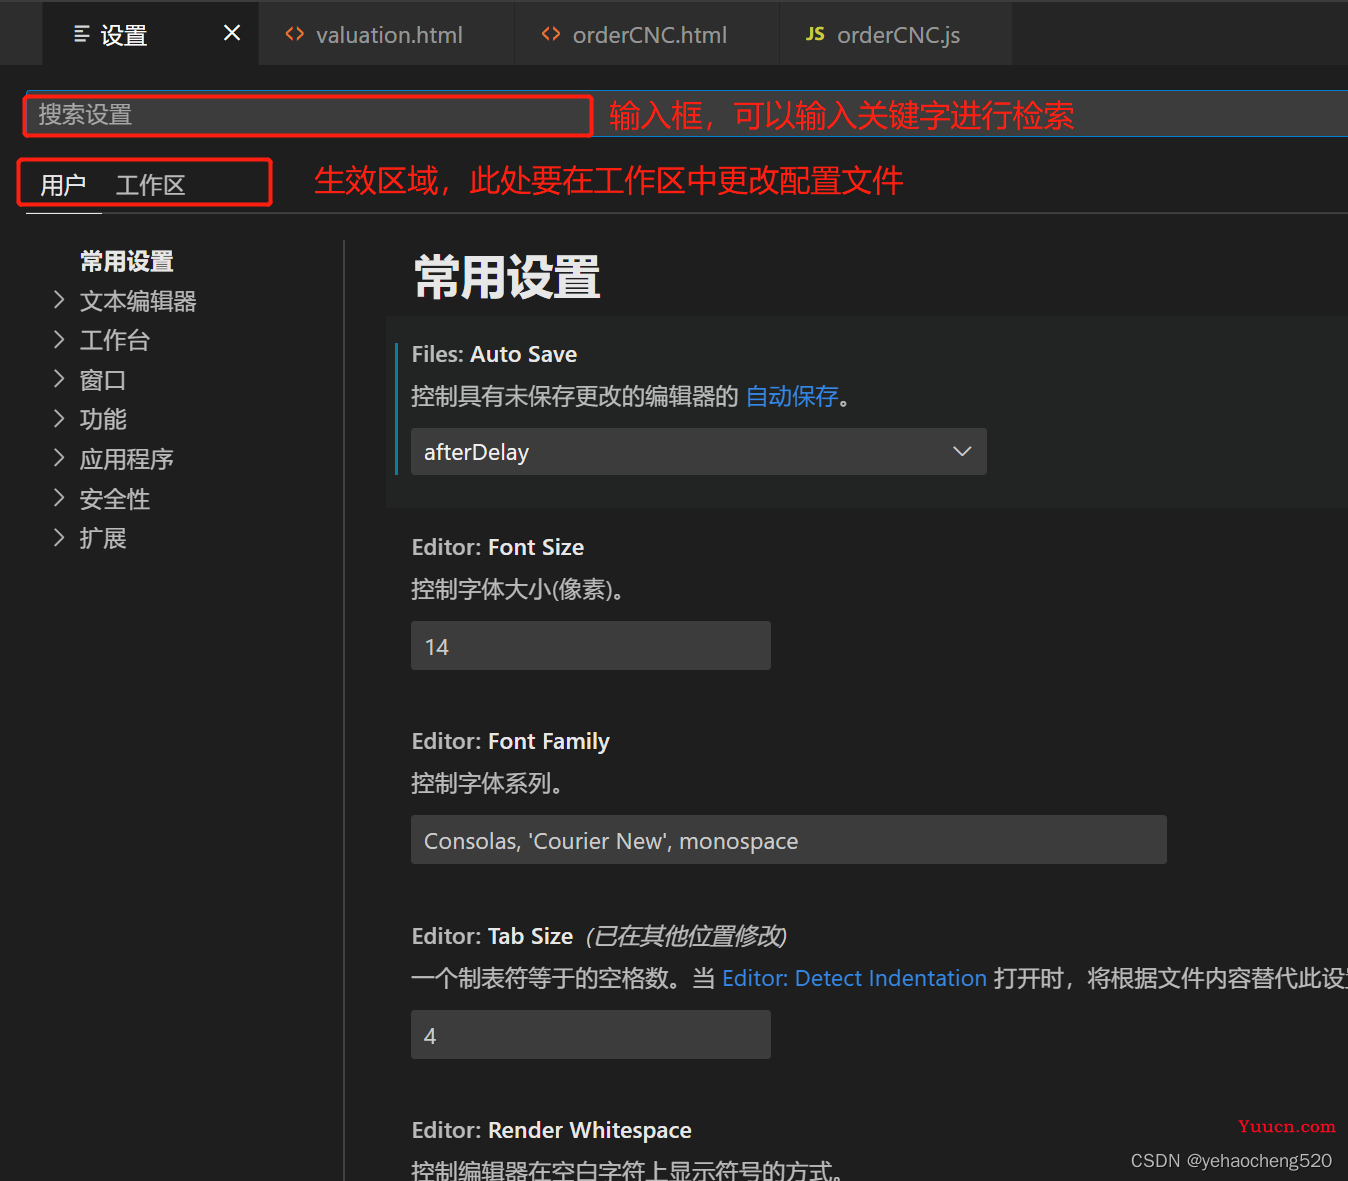Click the valuation.html file icon
Viewport: 1348px width, 1181px height.
coord(295,34)
